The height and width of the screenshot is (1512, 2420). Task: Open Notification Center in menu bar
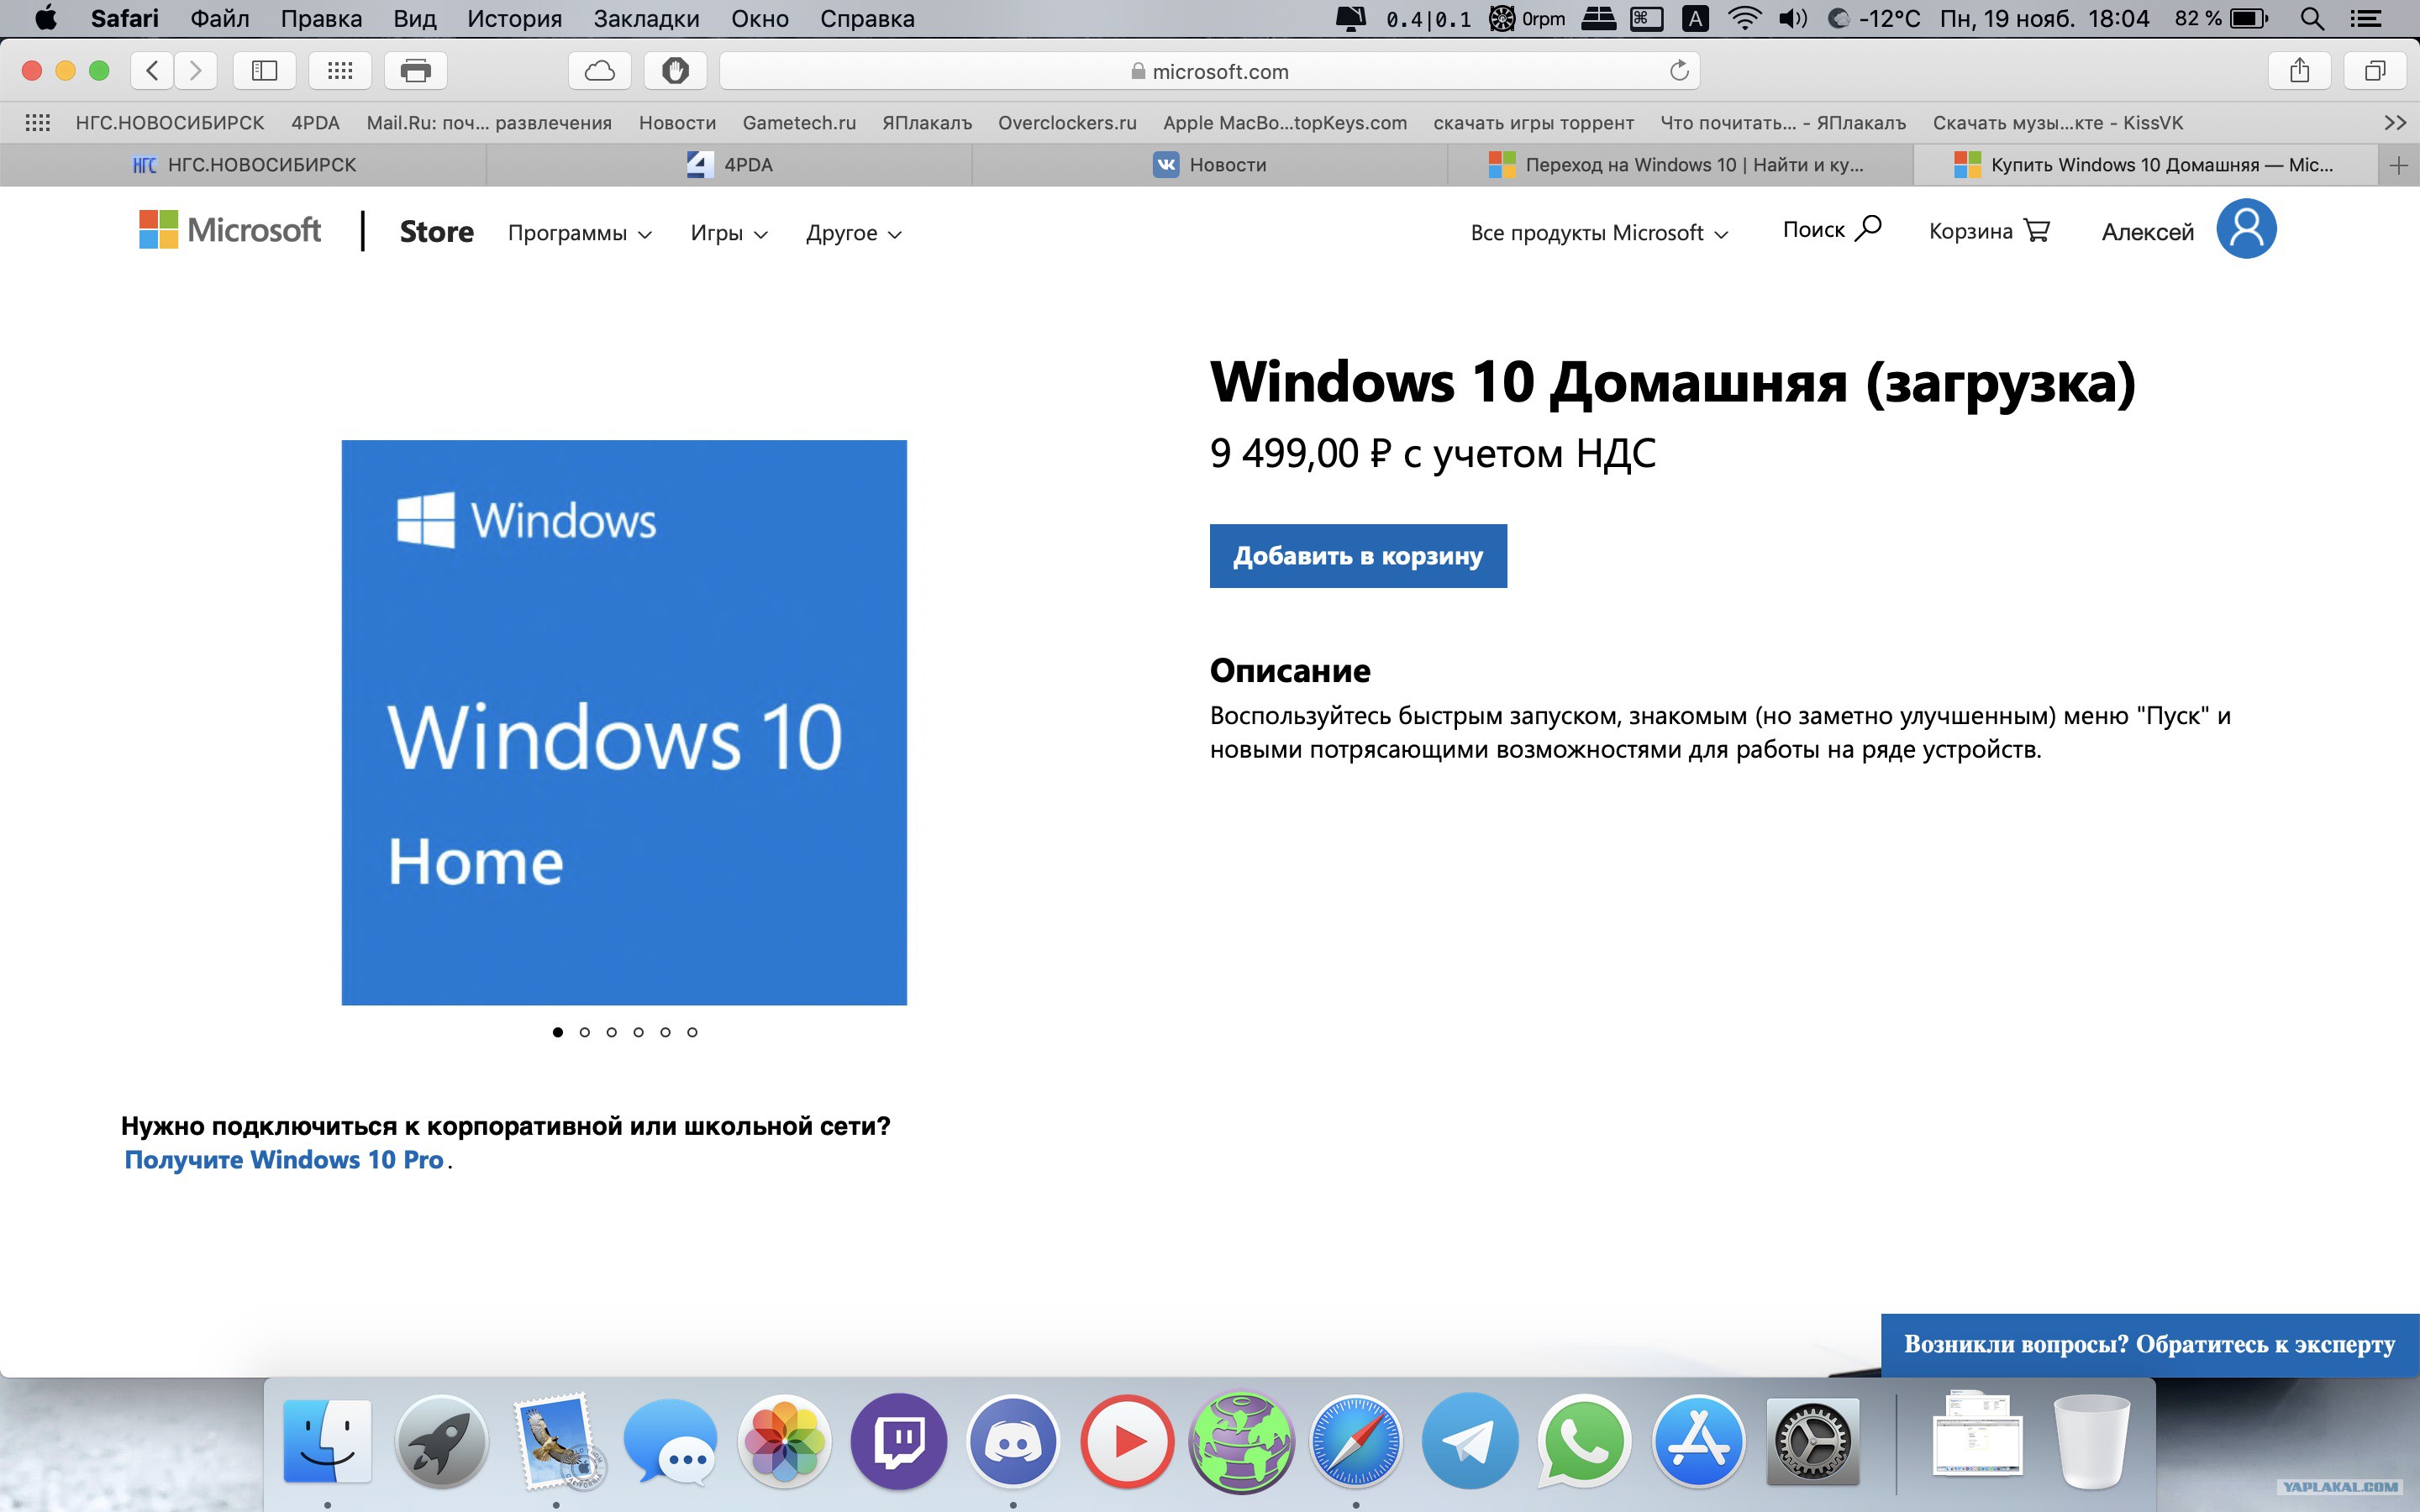2365,18
